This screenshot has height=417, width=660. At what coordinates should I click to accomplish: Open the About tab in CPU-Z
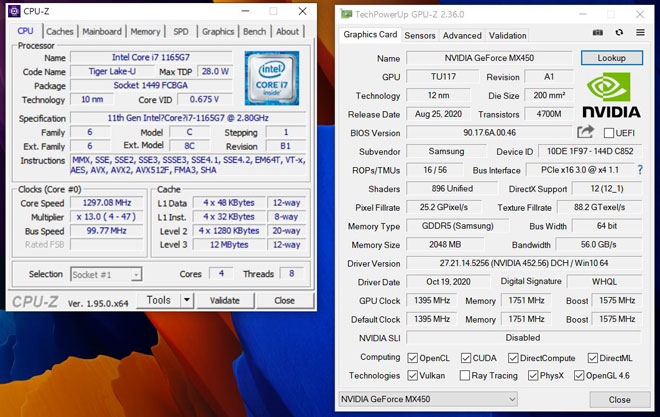287,32
